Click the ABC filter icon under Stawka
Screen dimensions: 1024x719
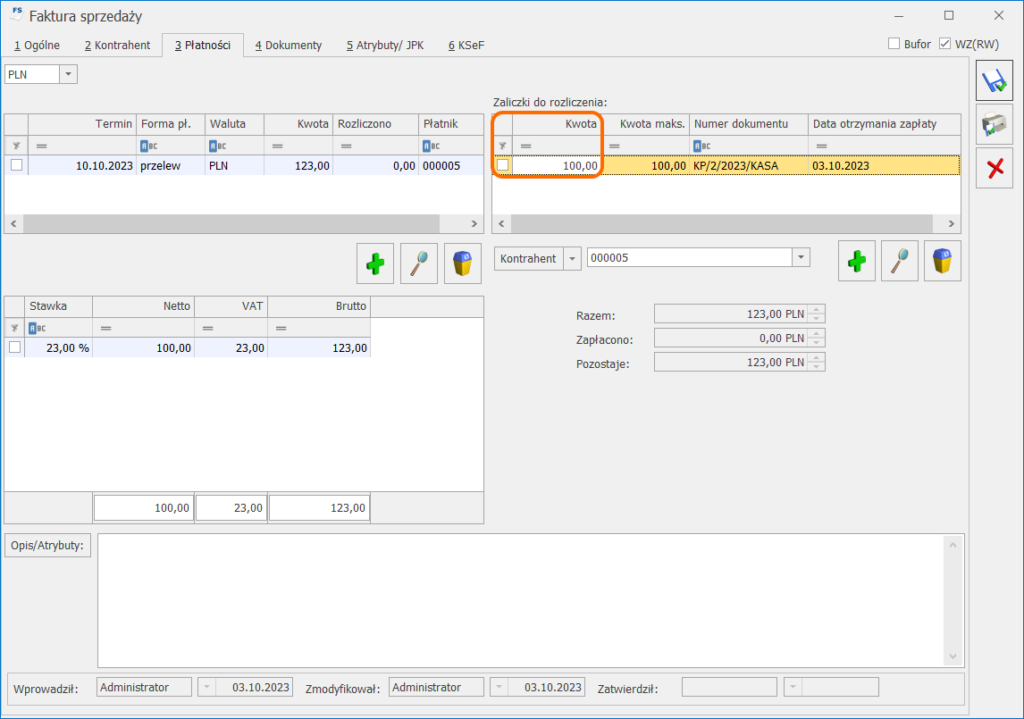click(37, 328)
